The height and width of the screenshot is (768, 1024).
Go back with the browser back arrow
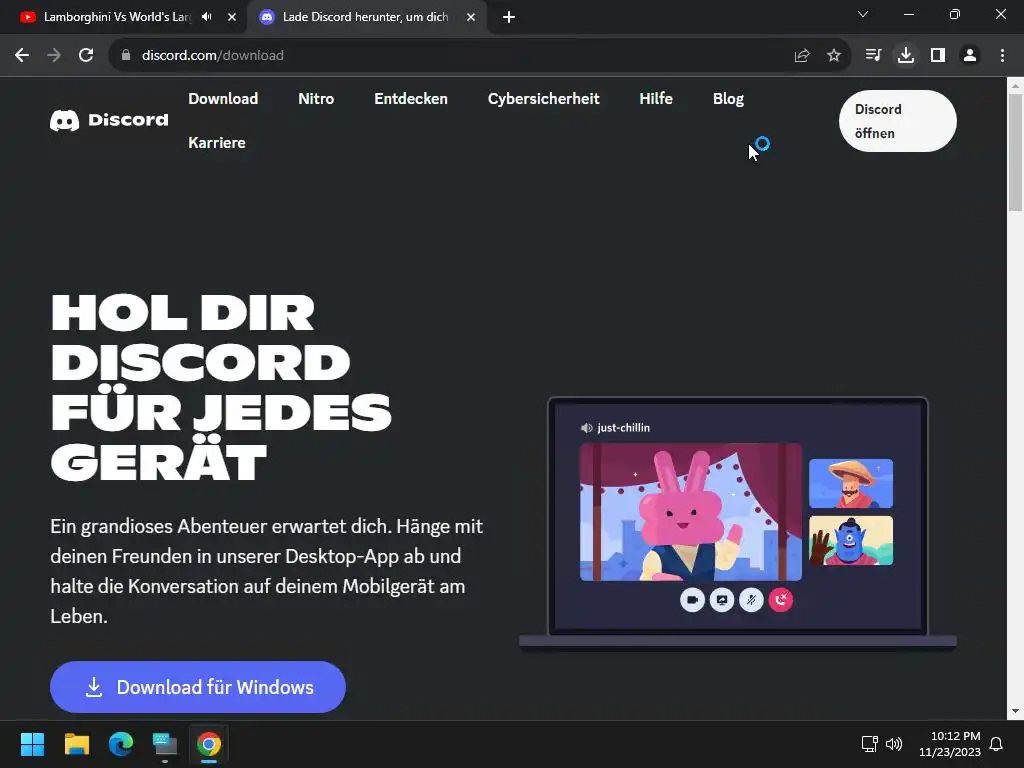click(22, 56)
